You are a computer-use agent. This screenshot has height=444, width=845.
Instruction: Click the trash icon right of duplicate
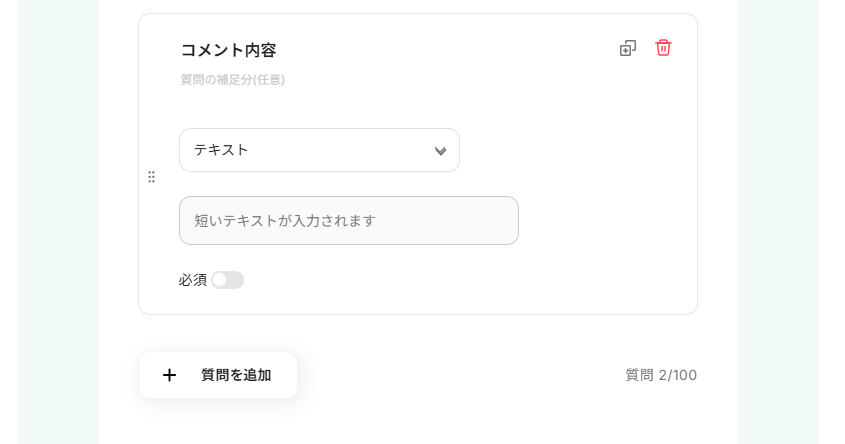coord(663,48)
